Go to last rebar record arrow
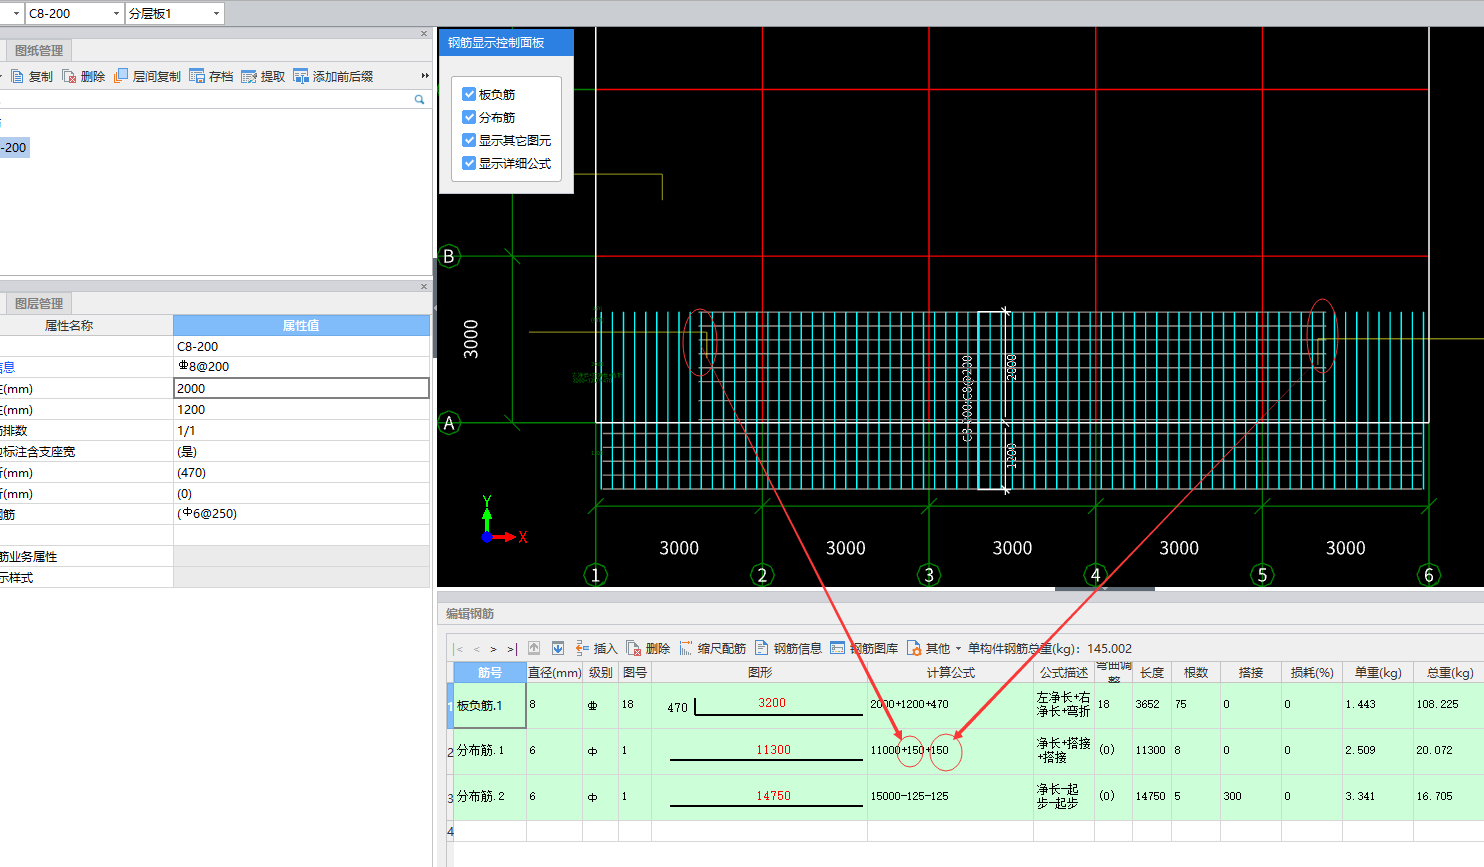The width and height of the screenshot is (1484, 867). click(511, 649)
